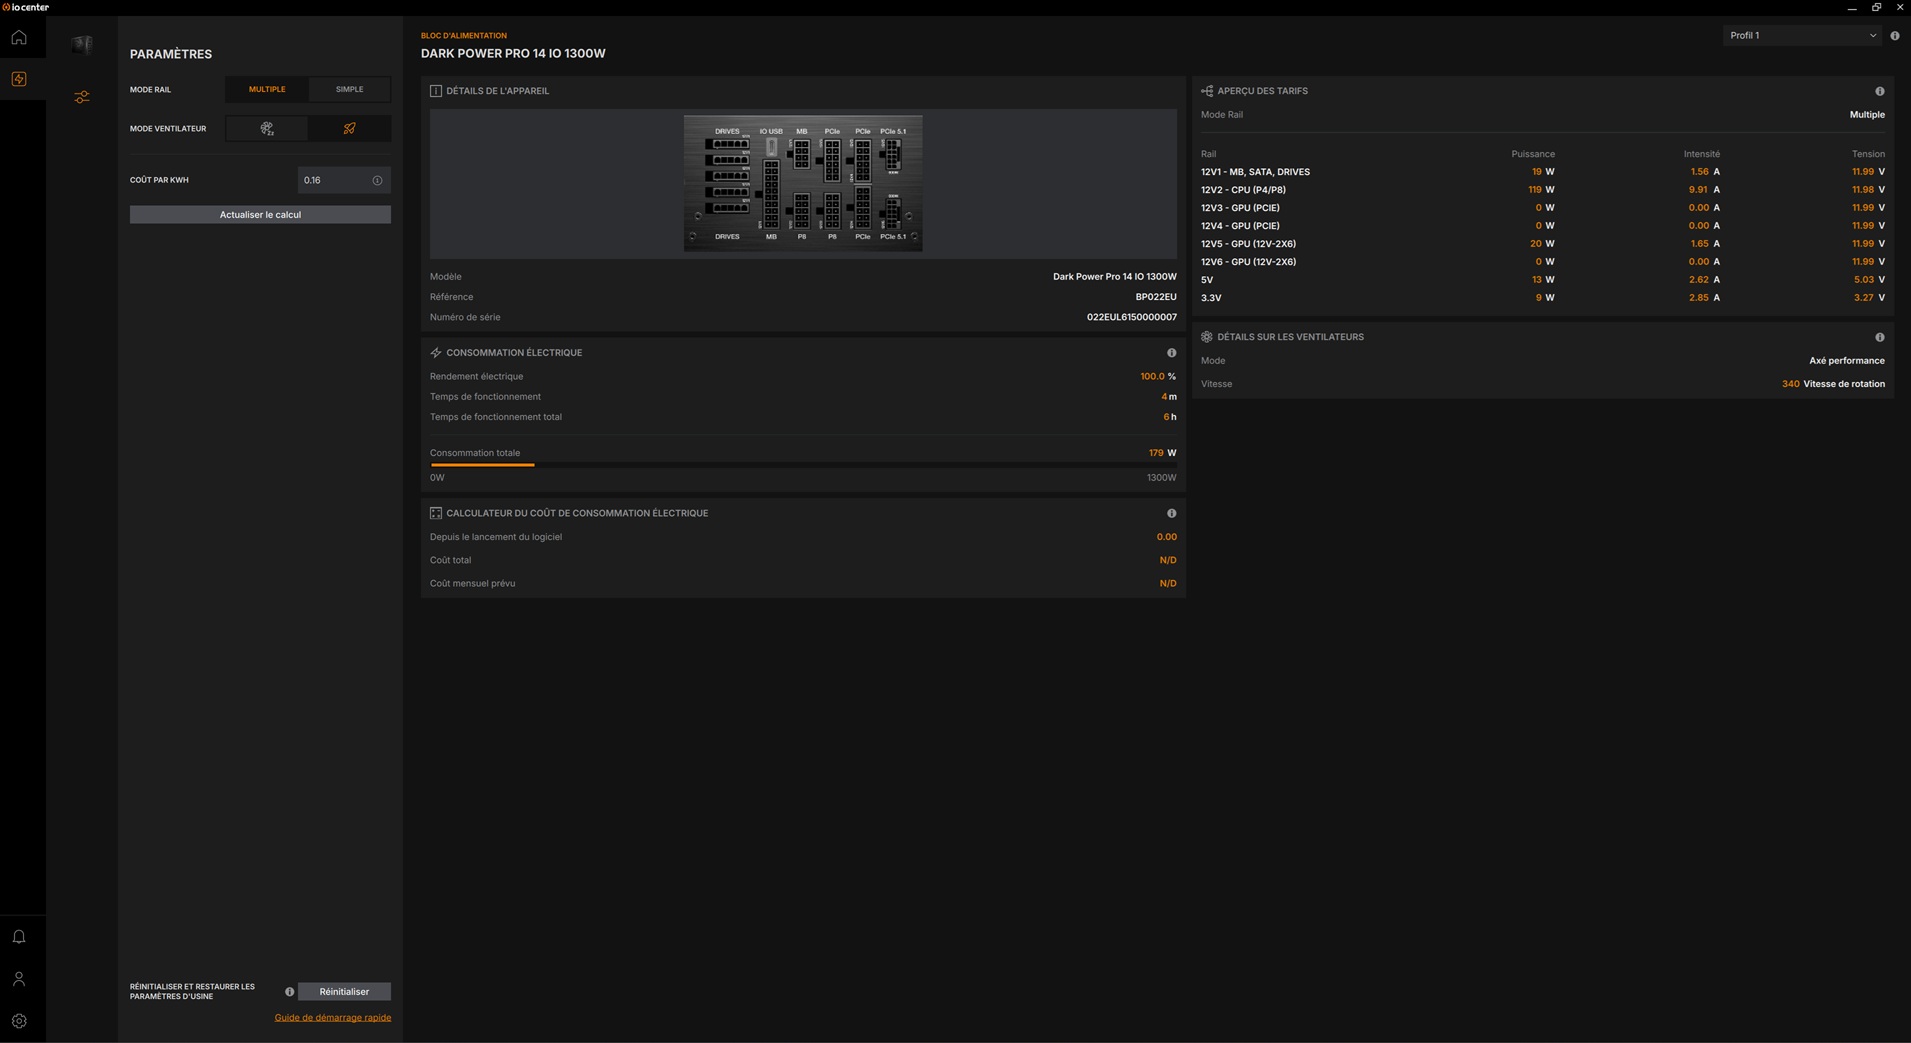Select the 12V1 - MB, SATA, DRIVES row

point(1543,172)
